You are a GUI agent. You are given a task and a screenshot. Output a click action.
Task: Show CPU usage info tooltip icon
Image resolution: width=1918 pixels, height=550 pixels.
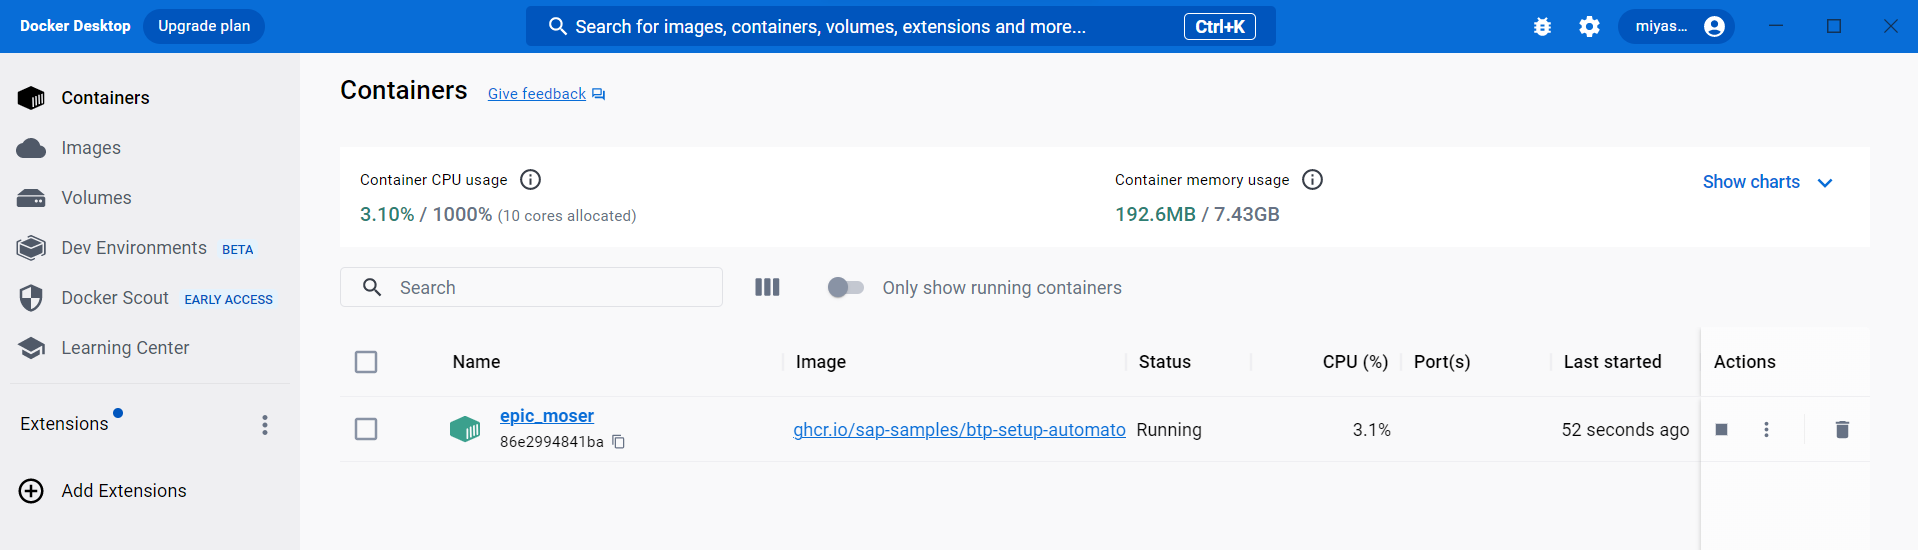tap(531, 180)
